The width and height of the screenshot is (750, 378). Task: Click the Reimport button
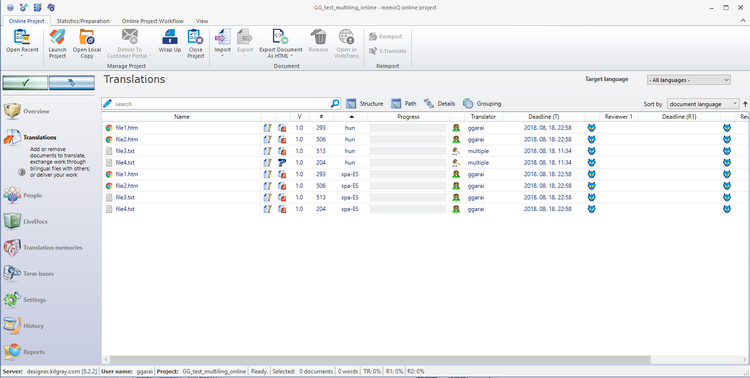click(x=386, y=36)
